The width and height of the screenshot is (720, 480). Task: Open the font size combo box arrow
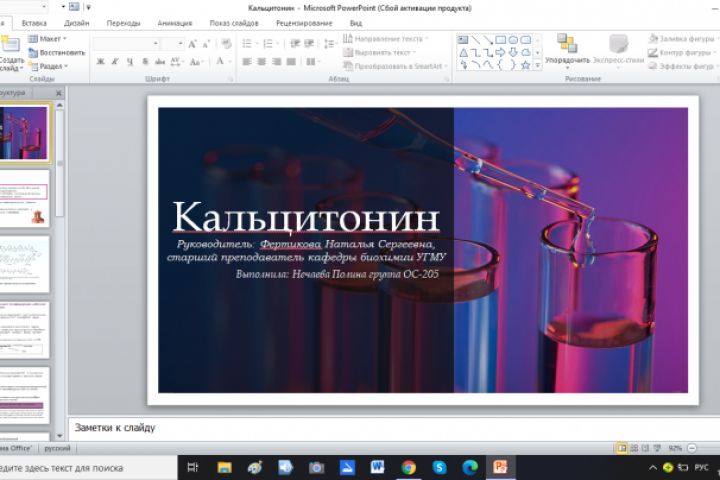point(180,44)
